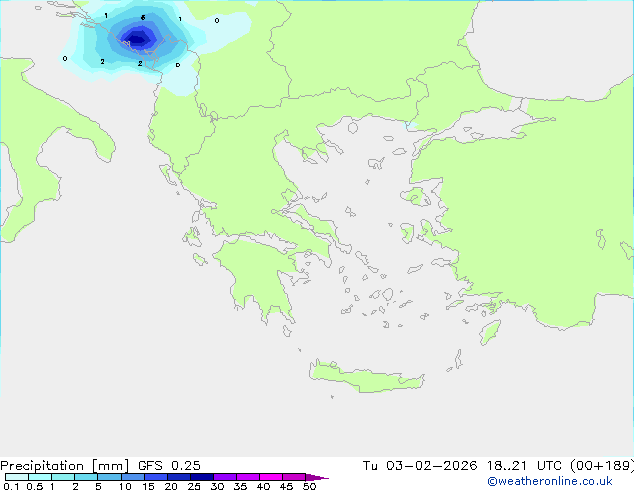Viewport: 634px width, 490px height.
Task: Click the '15' legend value
Action: (148, 486)
